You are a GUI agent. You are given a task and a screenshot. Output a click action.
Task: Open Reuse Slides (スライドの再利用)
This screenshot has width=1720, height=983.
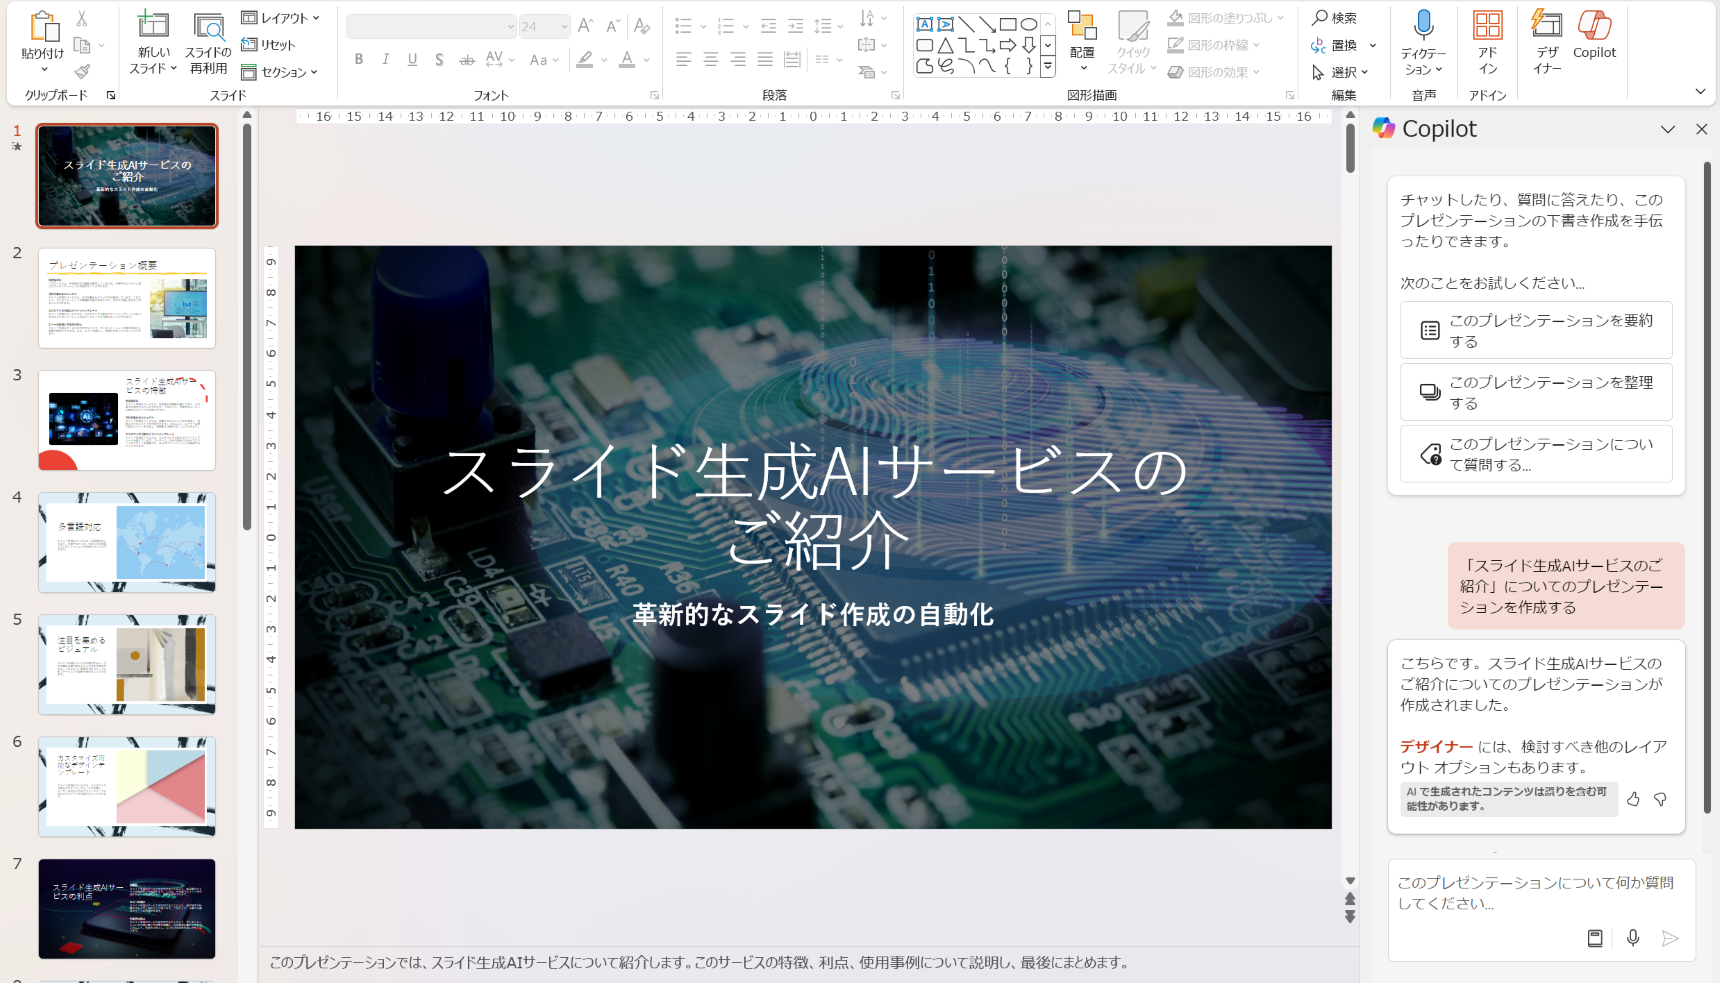coord(208,44)
